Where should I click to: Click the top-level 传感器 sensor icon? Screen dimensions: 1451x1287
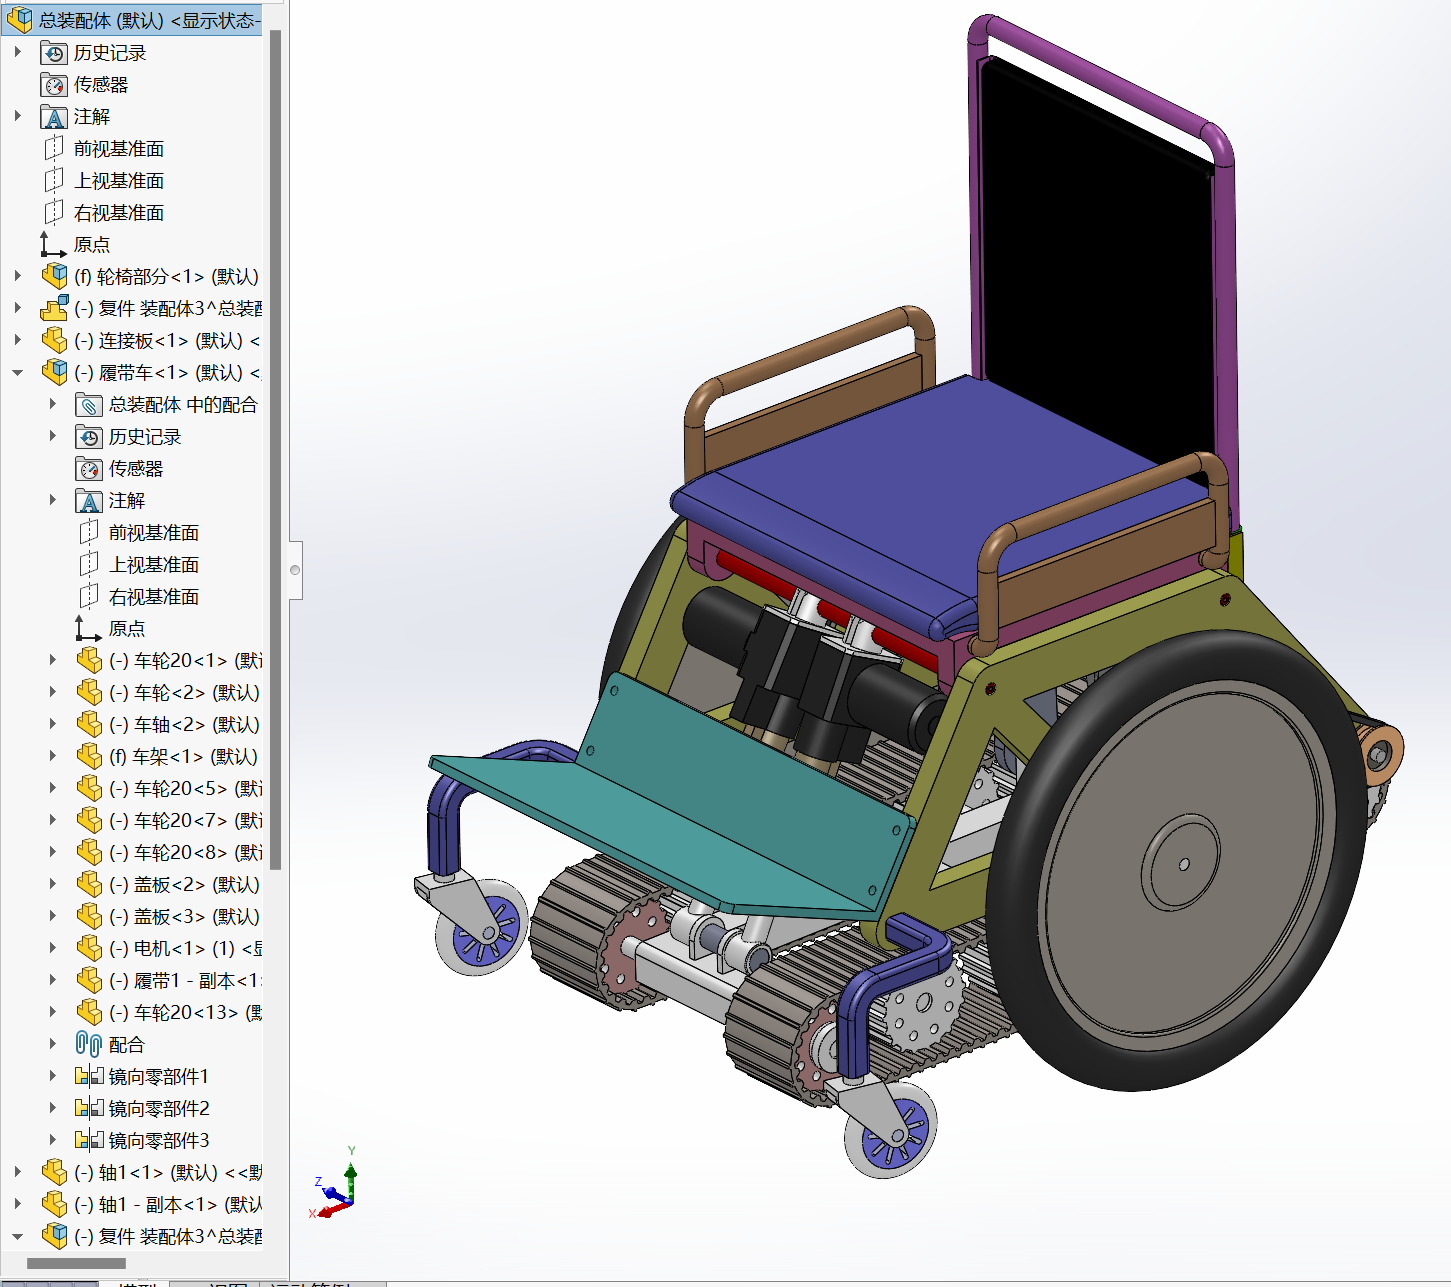(x=54, y=85)
